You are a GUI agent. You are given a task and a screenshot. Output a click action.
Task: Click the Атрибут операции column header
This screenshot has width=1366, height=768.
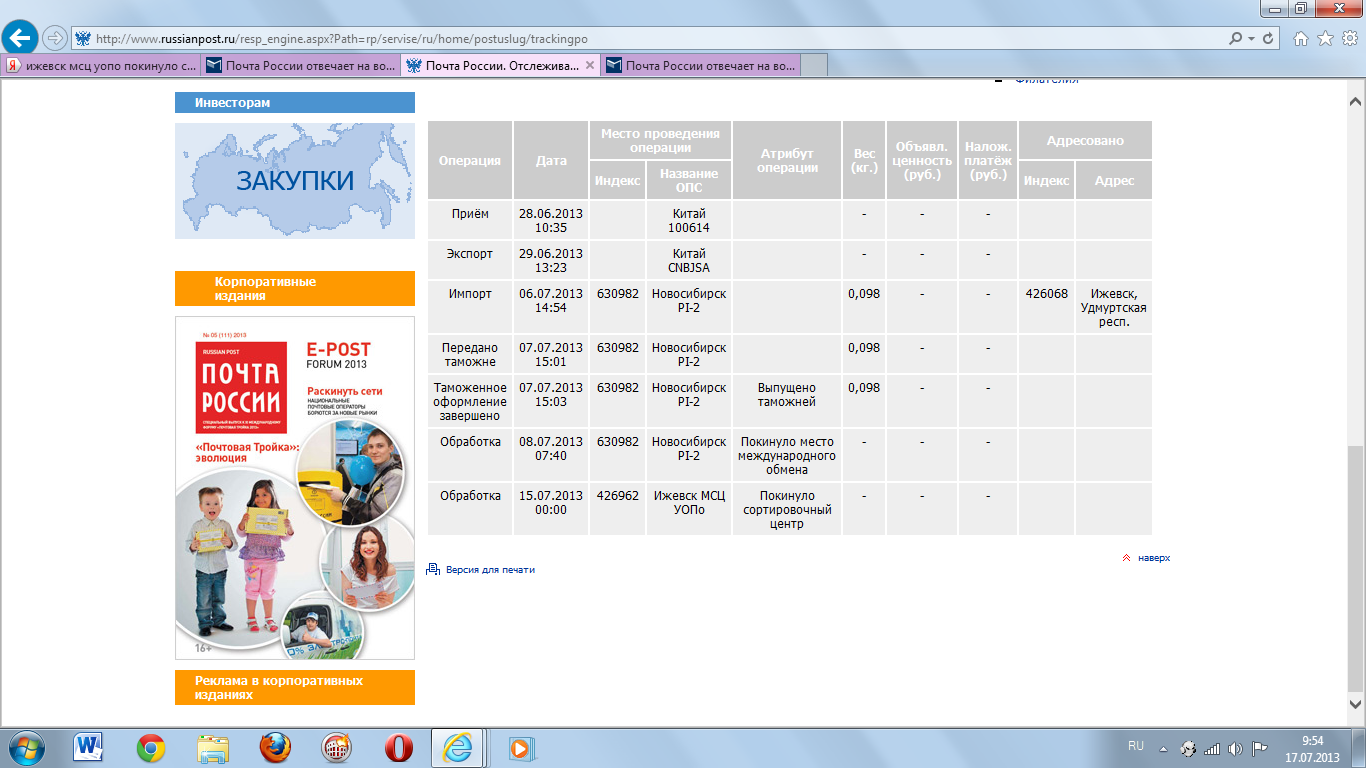[x=787, y=160]
